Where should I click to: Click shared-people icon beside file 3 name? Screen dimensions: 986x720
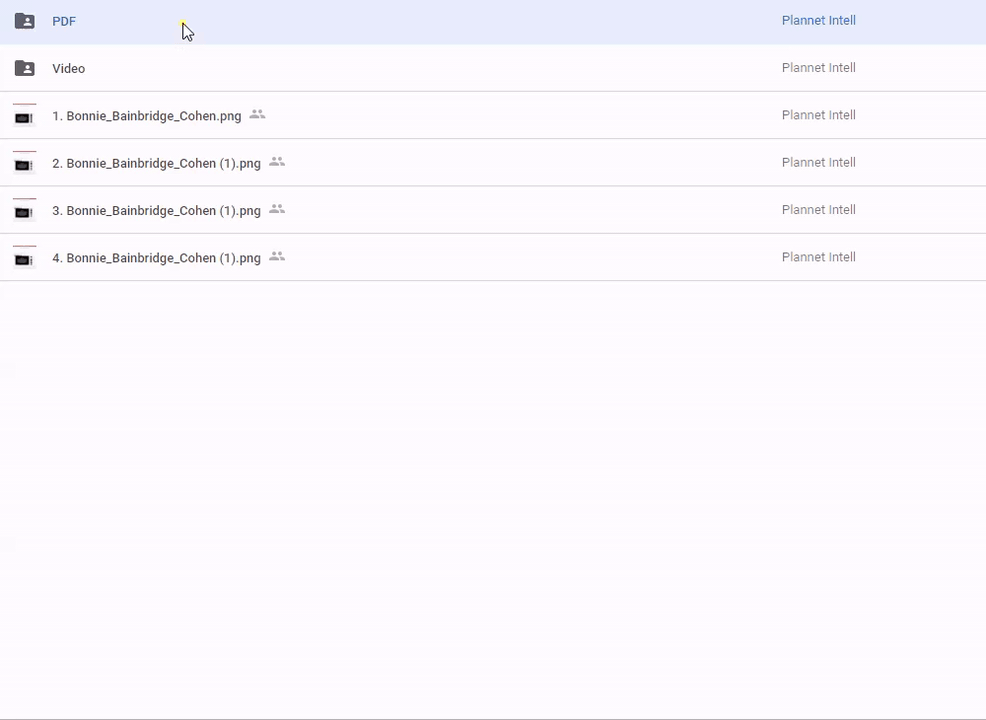pos(277,209)
